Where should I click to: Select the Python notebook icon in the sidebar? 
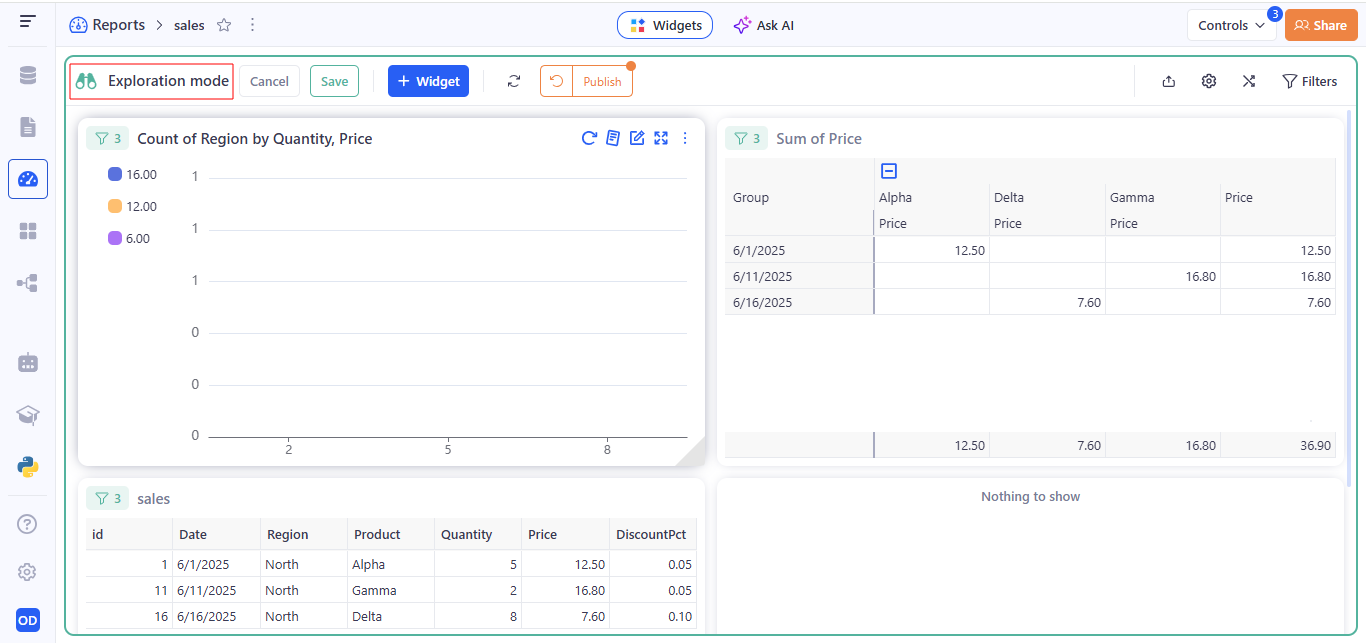point(27,467)
